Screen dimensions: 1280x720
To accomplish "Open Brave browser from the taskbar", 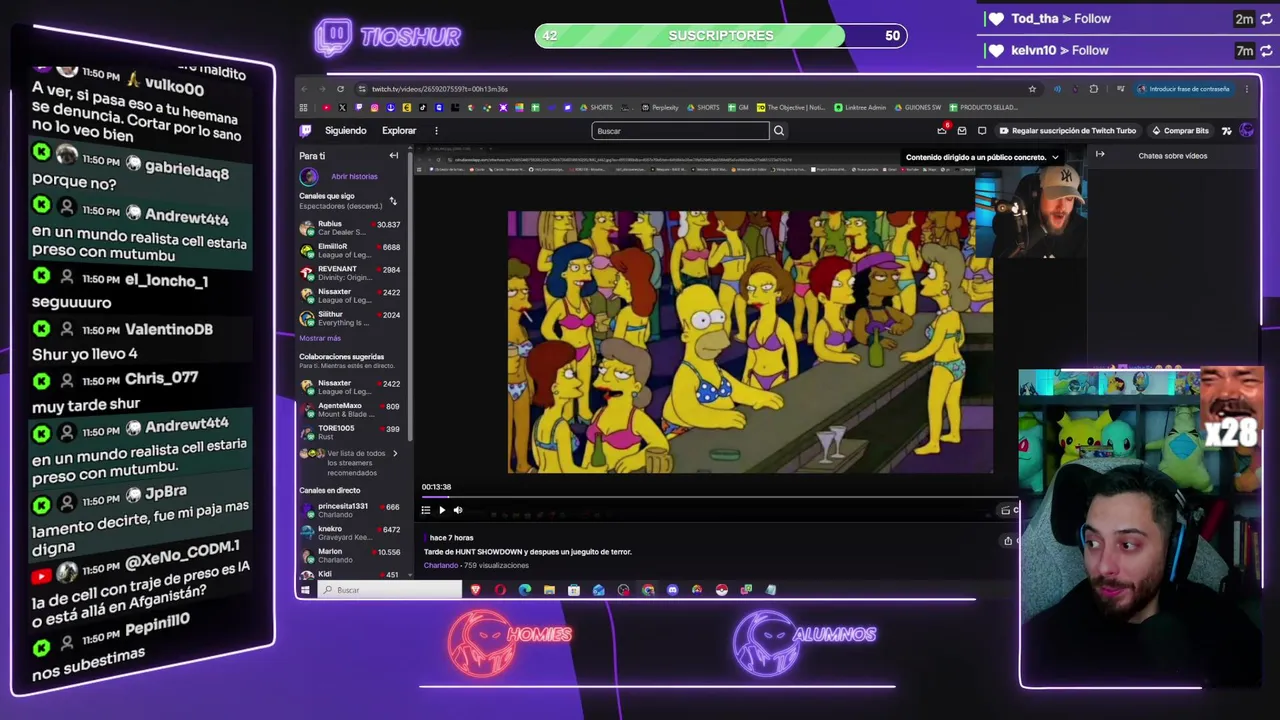I will click(x=476, y=590).
